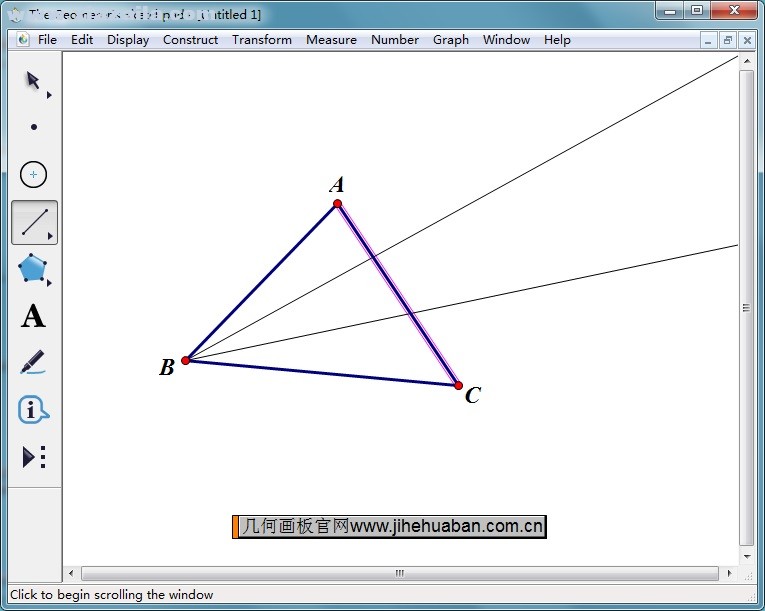This screenshot has width=765, height=611.
Task: Select the Marker tool
Action: point(33,362)
